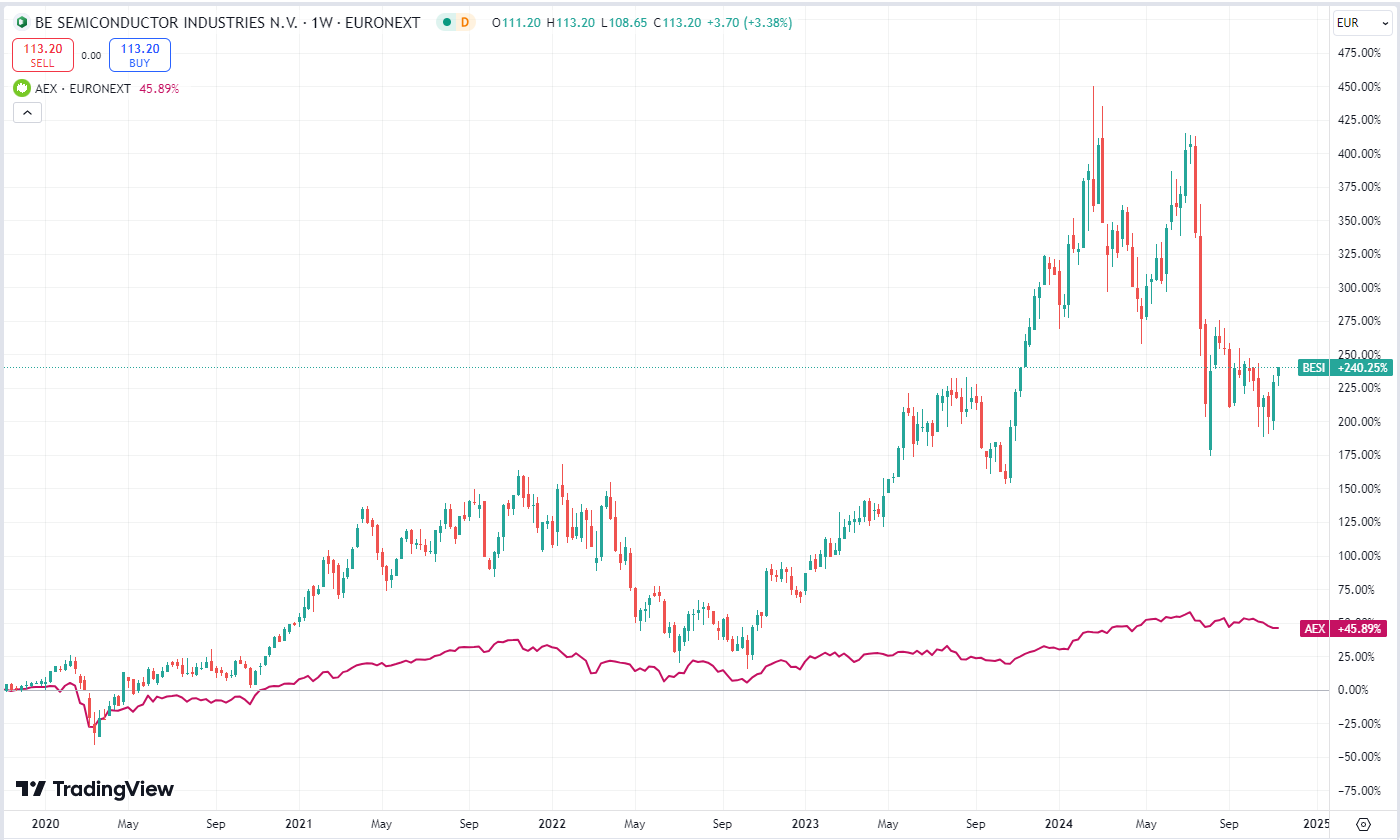Viewport: 1400px width, 840px height.
Task: Click the 113.20 BUY button
Action: (x=140, y=55)
